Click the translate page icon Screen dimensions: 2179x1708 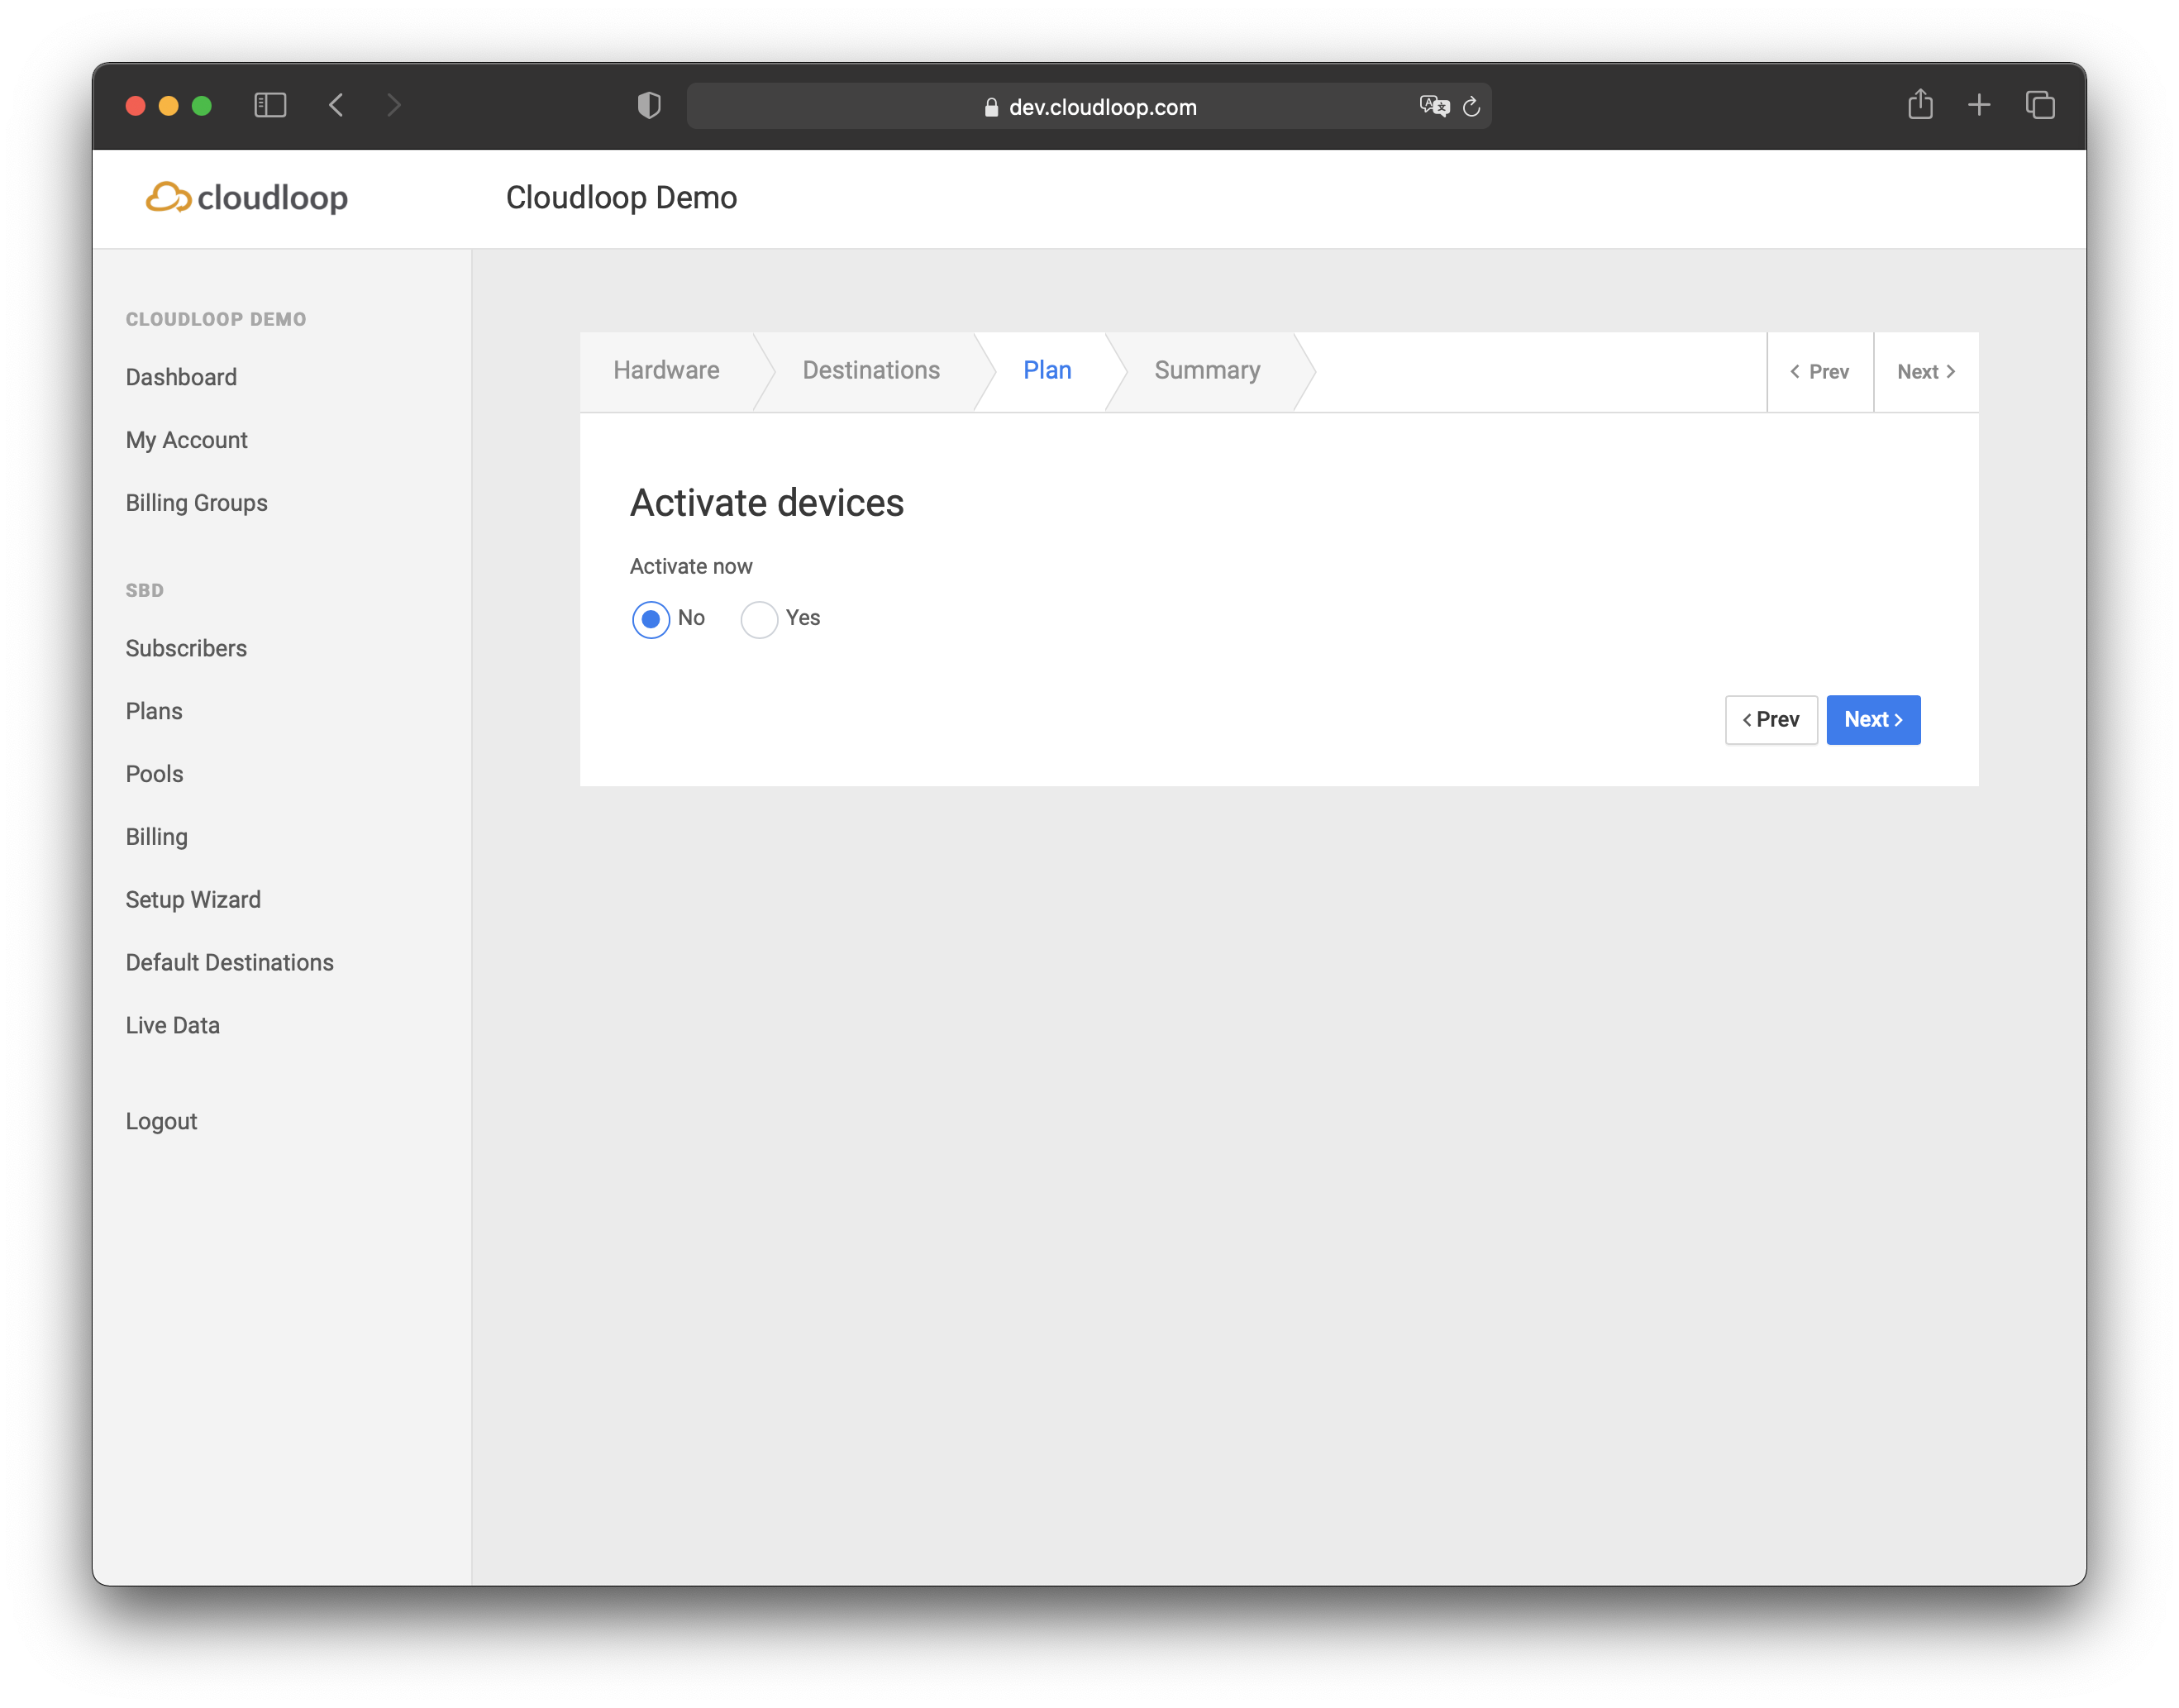point(1434,106)
